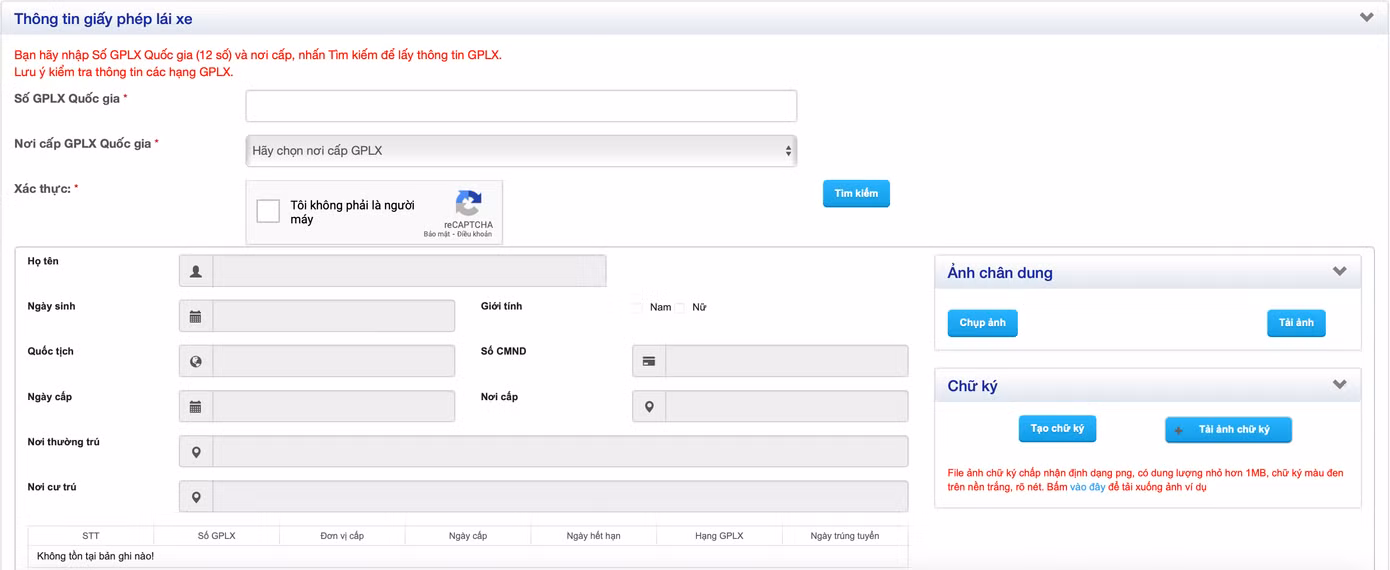Click the Tải ảnh chữ ký button
The image size is (1390, 570).
coord(1228,430)
